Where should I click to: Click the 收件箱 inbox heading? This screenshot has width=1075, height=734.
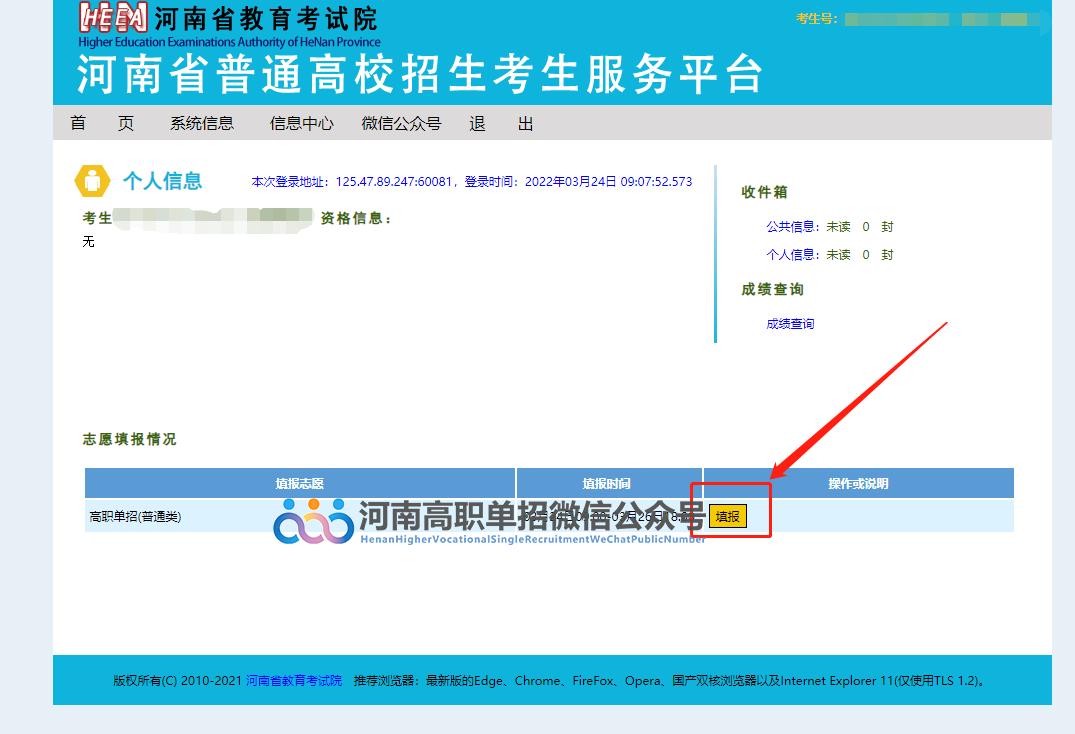pos(767,192)
